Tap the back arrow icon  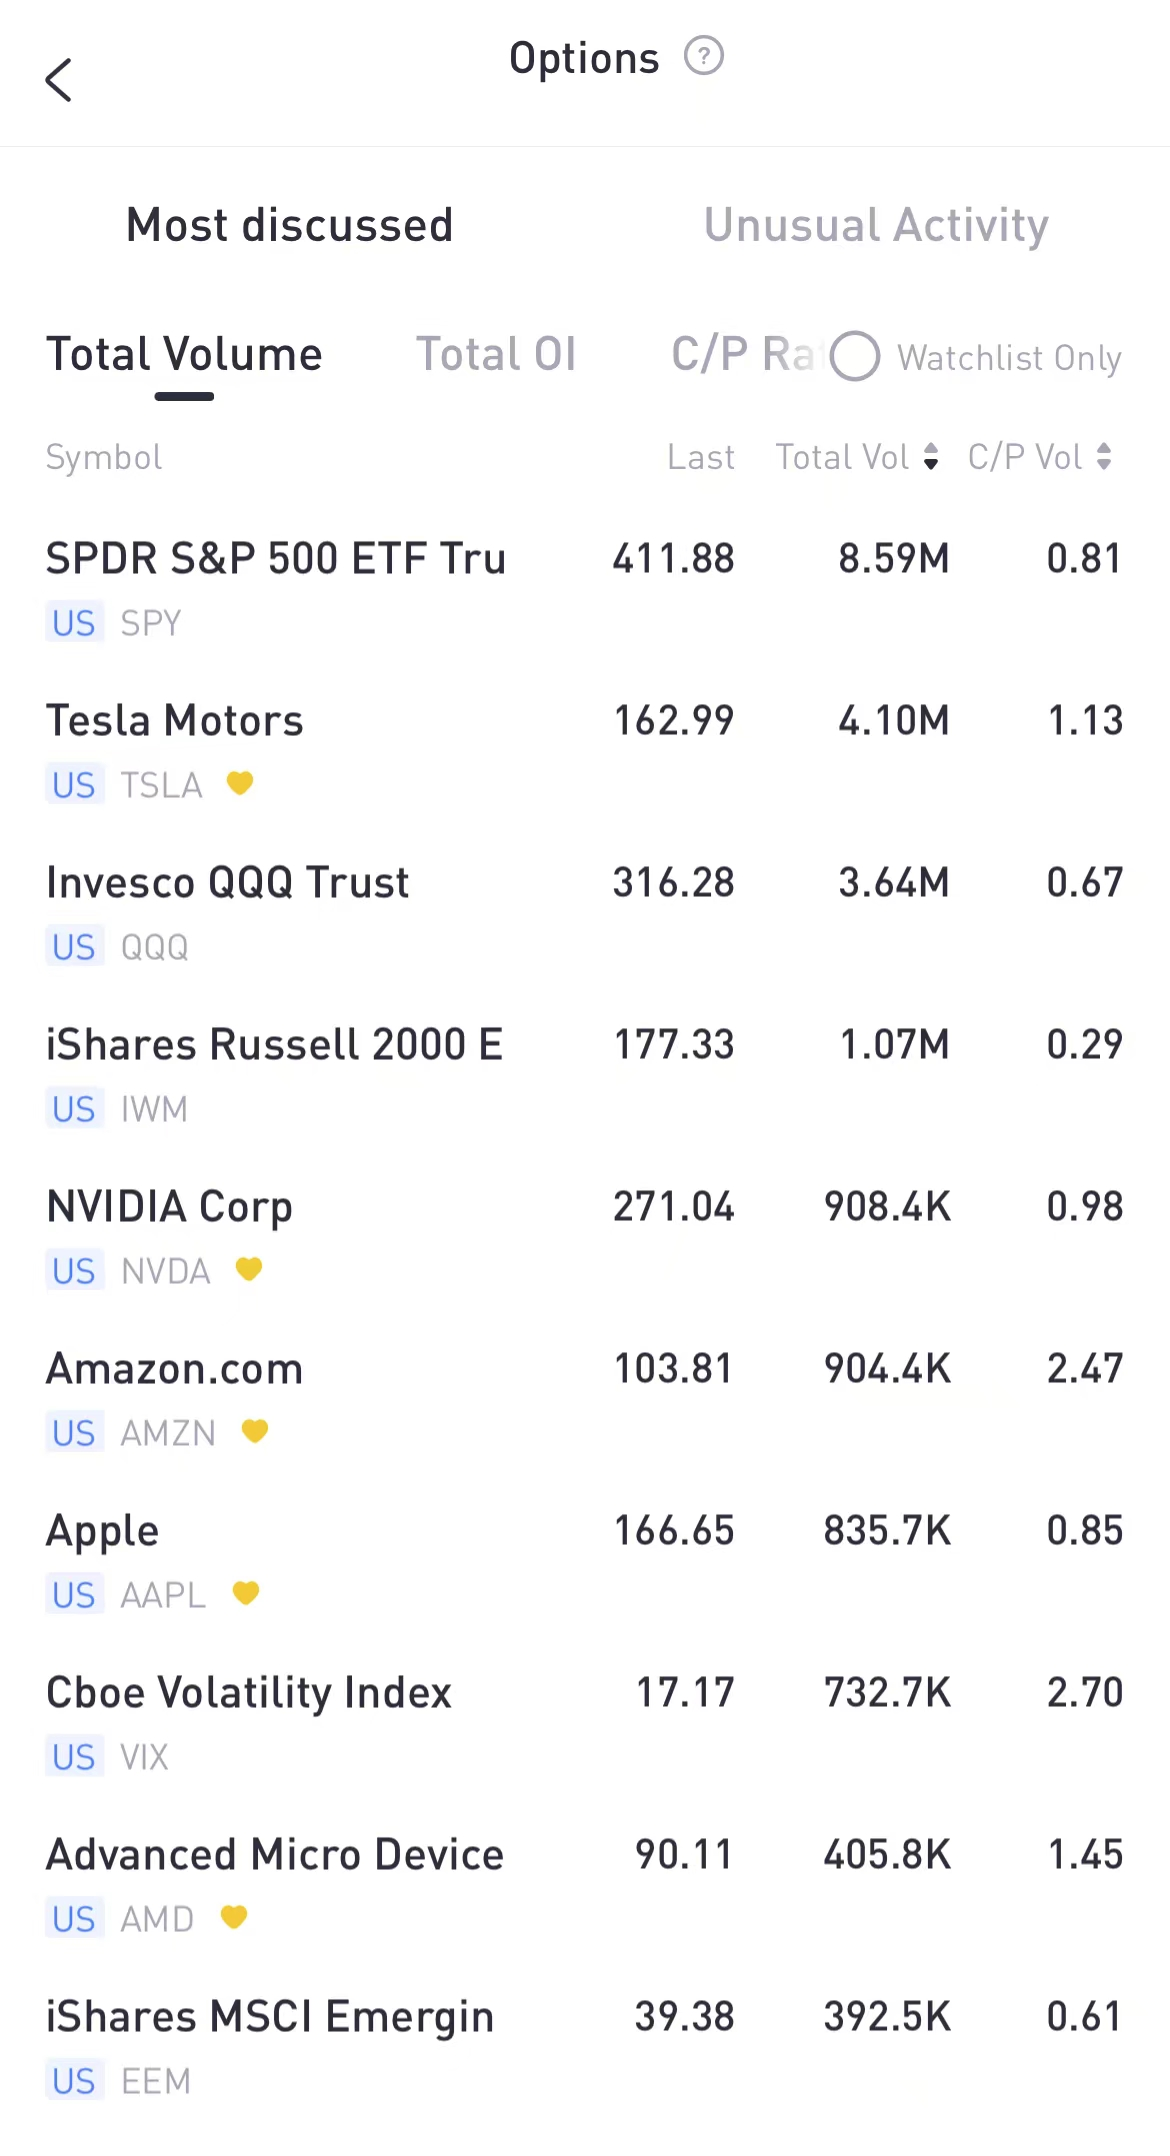(x=59, y=80)
